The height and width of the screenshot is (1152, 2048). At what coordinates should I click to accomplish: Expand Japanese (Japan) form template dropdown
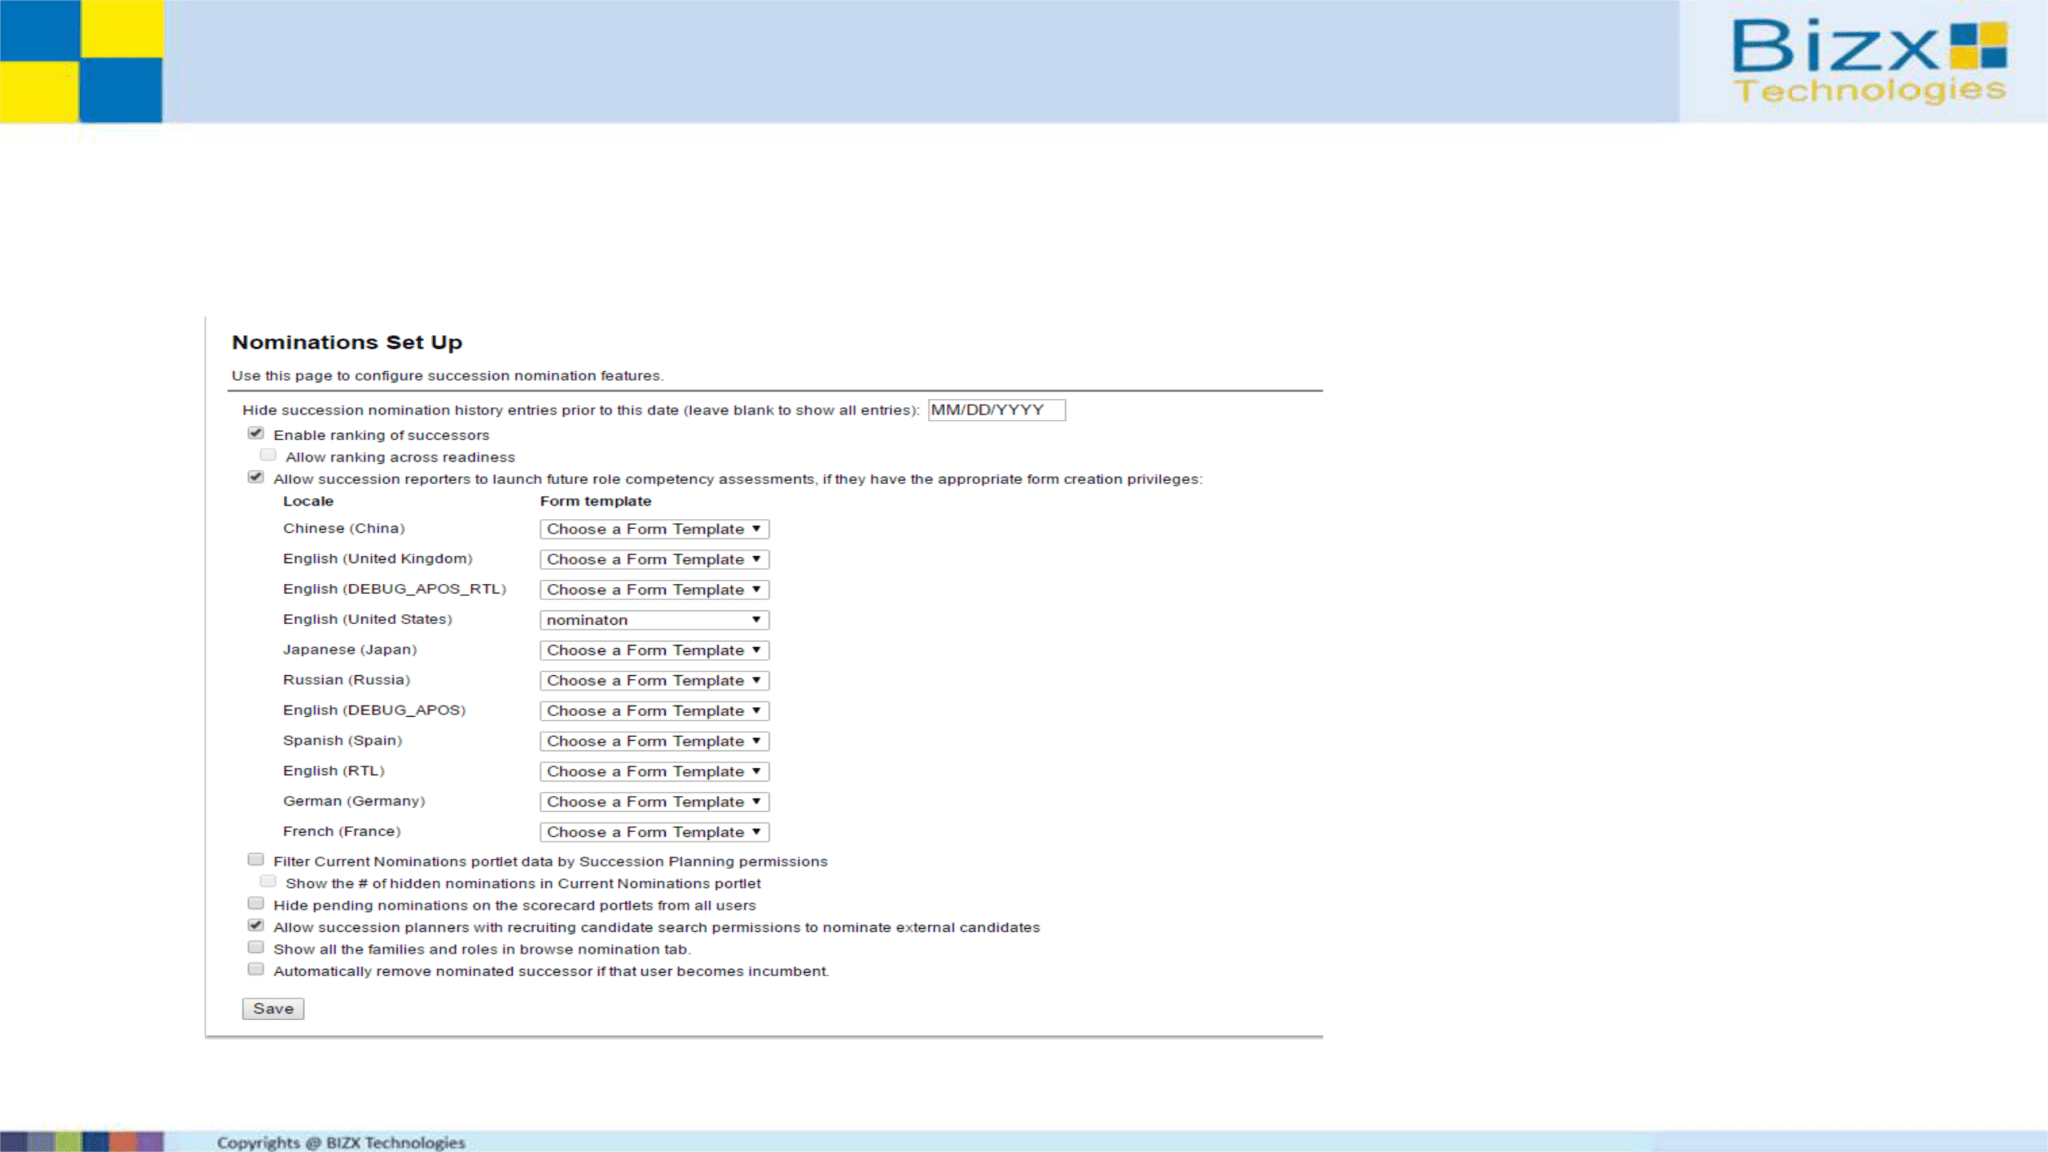[654, 650]
